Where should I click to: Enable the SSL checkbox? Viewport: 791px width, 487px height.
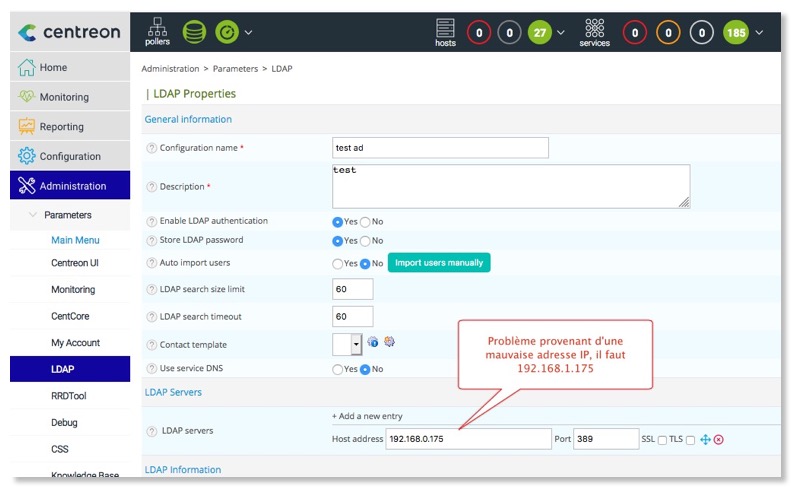click(662, 440)
